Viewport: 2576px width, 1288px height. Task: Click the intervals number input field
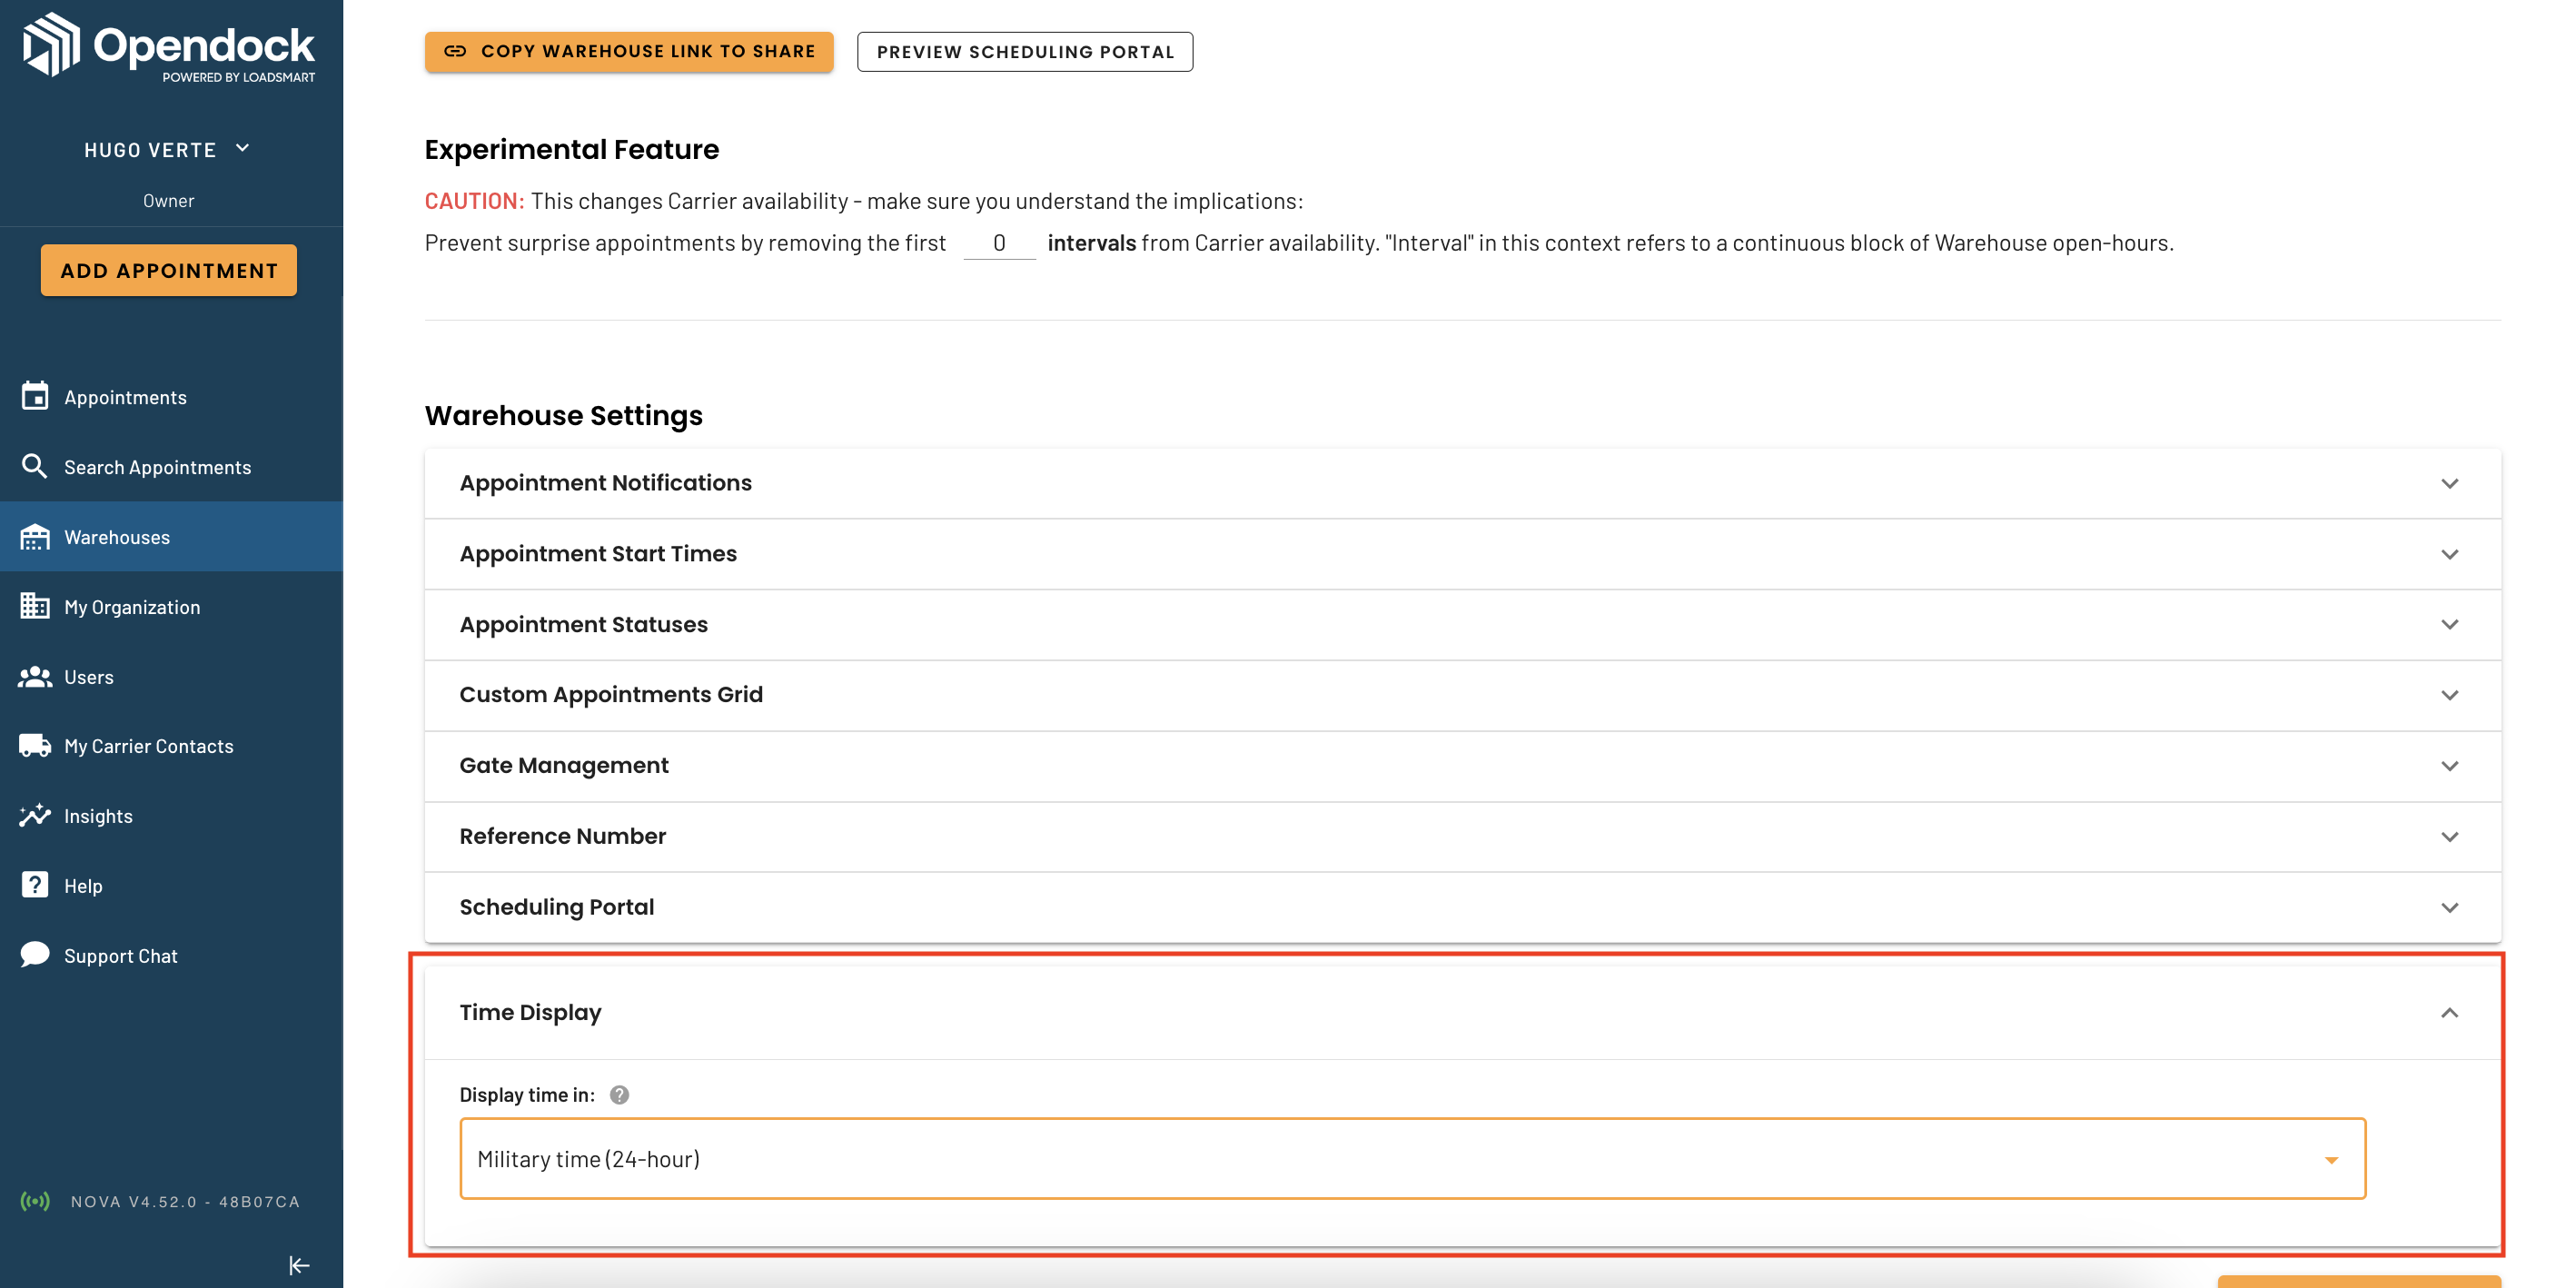pos(999,243)
